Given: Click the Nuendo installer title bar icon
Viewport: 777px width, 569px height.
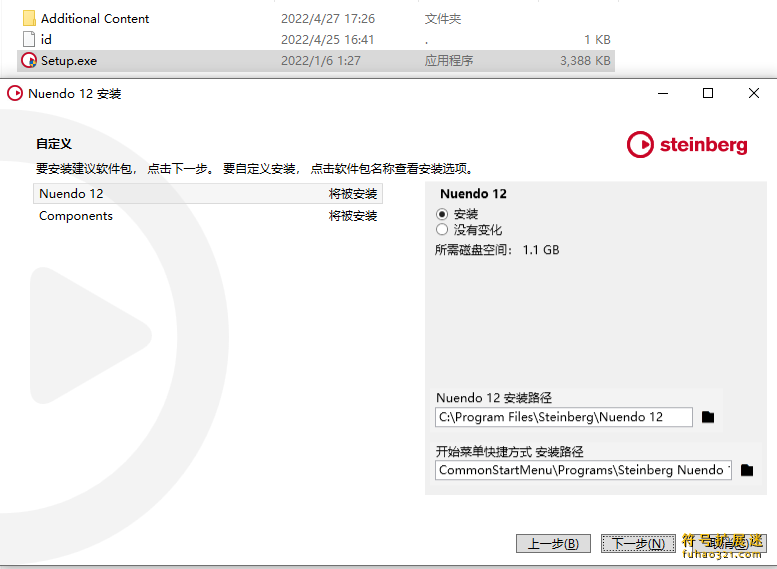Looking at the screenshot, I should click(x=15, y=93).
